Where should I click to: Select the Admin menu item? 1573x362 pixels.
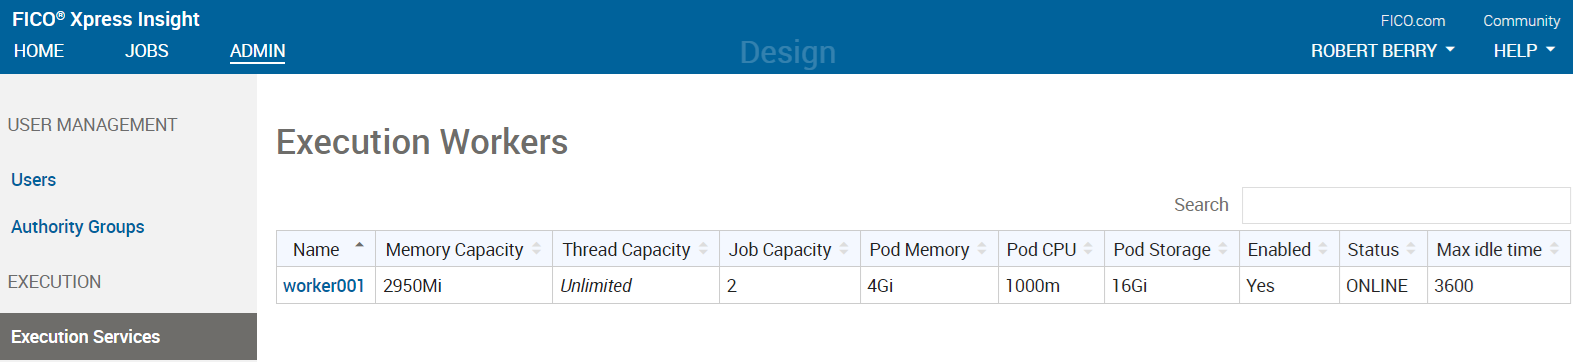coord(258,51)
